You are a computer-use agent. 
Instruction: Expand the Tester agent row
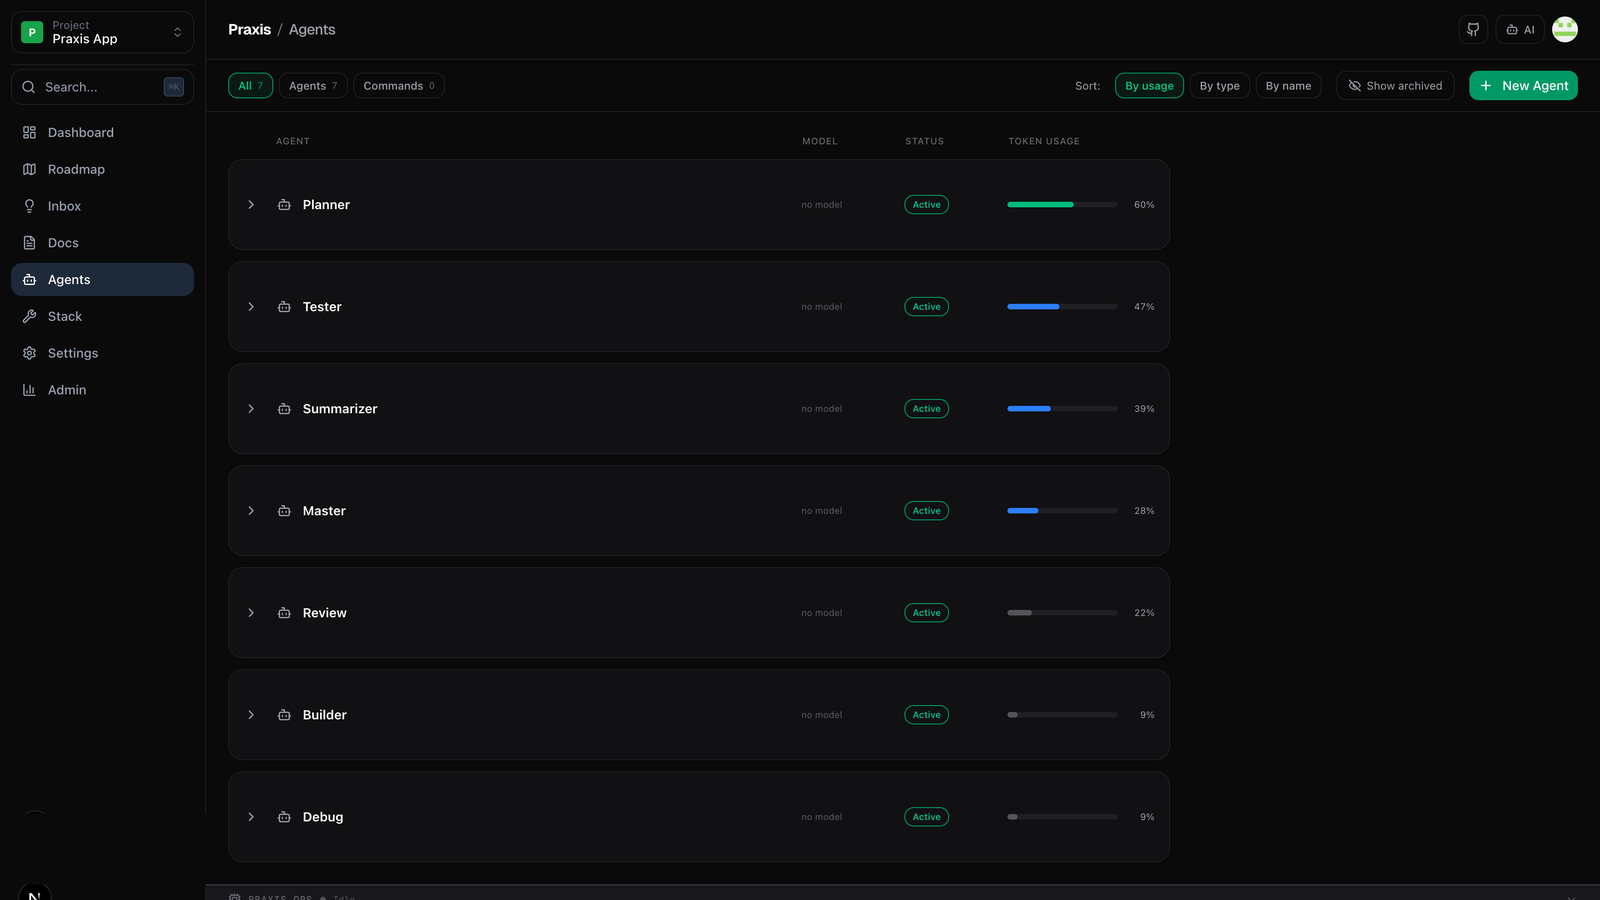pos(251,307)
